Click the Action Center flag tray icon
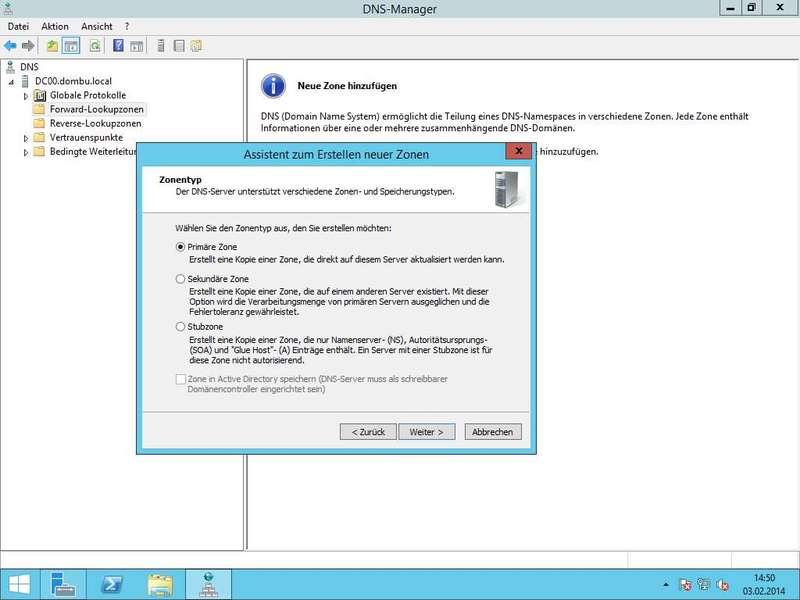Image resolution: width=800 pixels, height=600 pixels. pyautogui.click(x=685, y=585)
